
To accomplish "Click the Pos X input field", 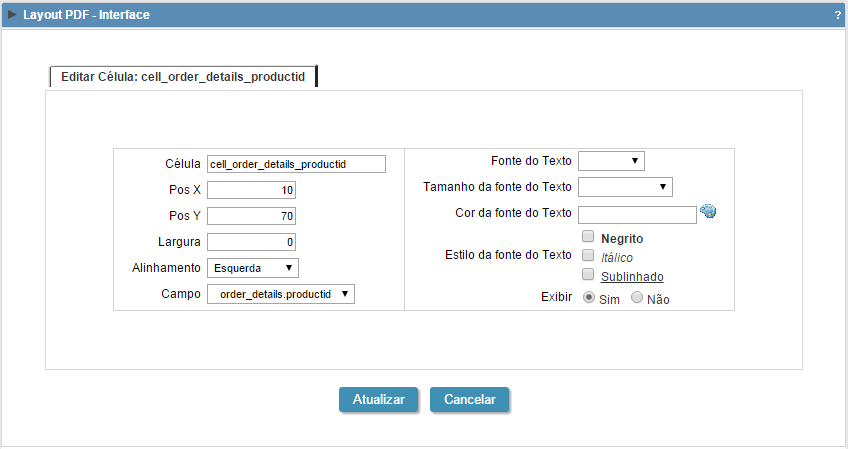I will 251,190.
